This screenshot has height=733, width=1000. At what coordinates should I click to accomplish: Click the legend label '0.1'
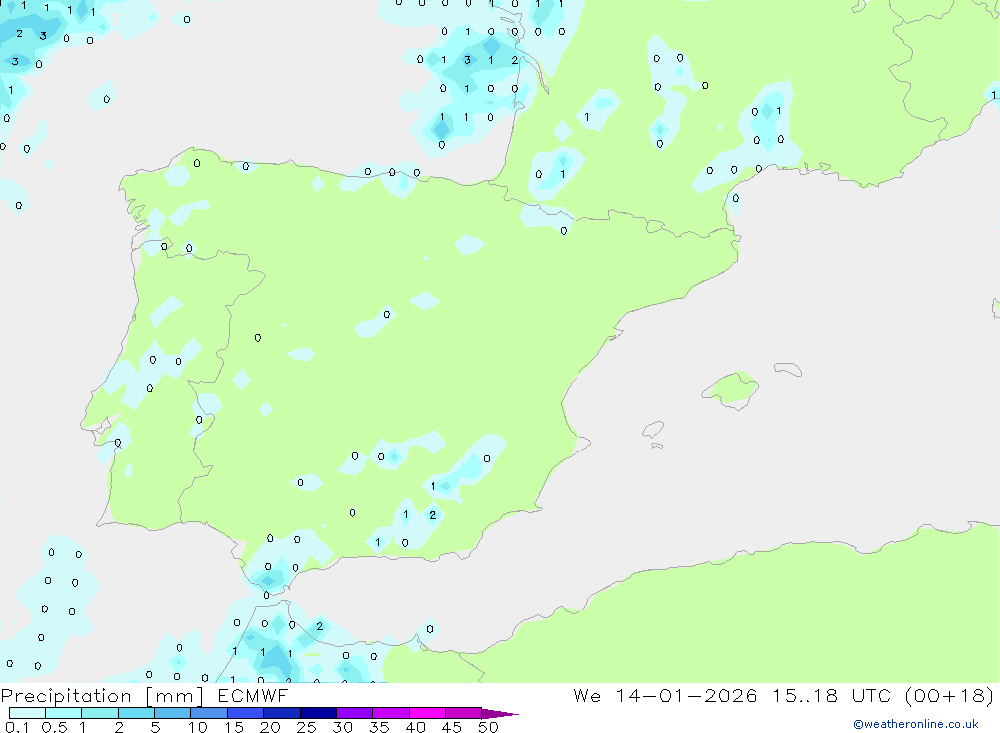pos(17,727)
